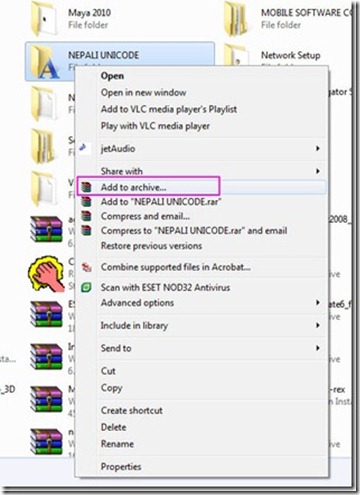The image size is (360, 495).
Task: Select Add to VLC media player's Playlist
Action: coord(169,109)
